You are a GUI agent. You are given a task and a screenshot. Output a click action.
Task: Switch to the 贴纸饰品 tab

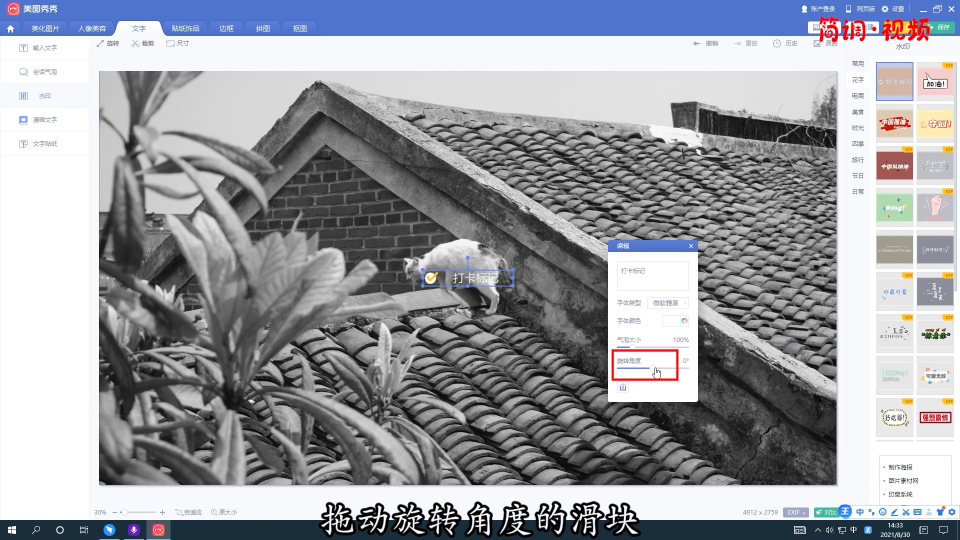point(184,29)
